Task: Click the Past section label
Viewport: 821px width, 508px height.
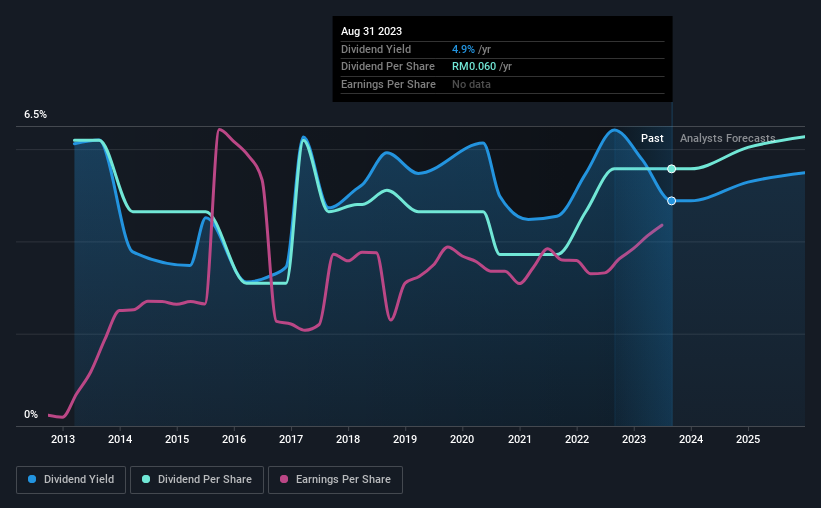Action: (652, 138)
